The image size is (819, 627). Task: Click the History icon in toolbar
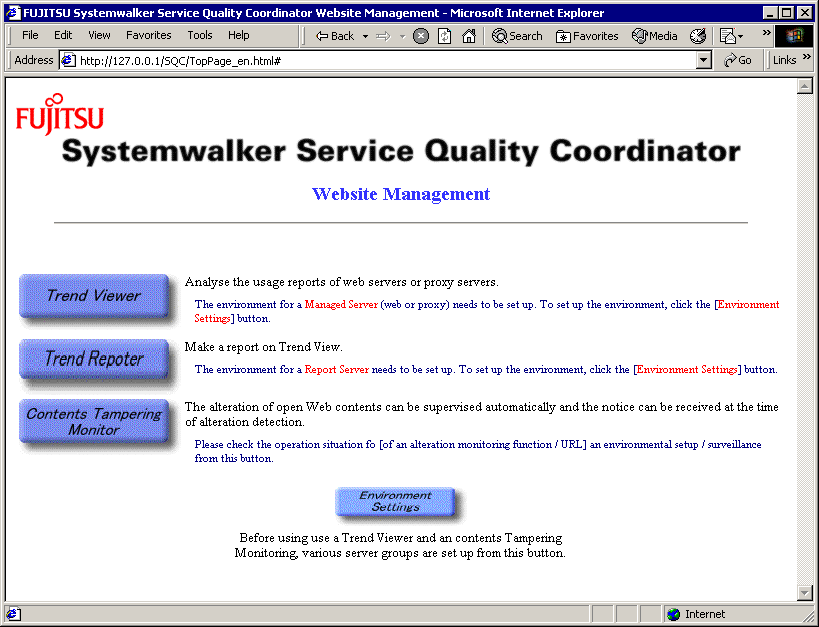tap(698, 36)
